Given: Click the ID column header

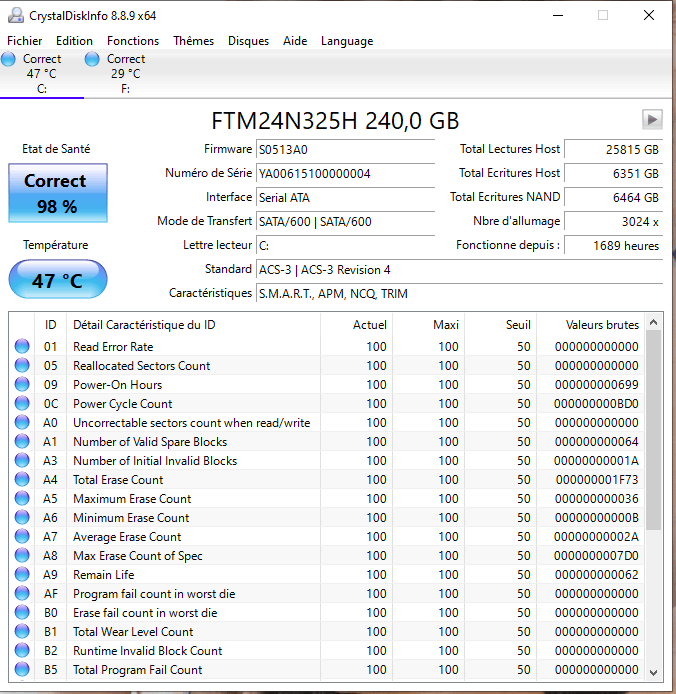Looking at the screenshot, I should click(x=50, y=325).
